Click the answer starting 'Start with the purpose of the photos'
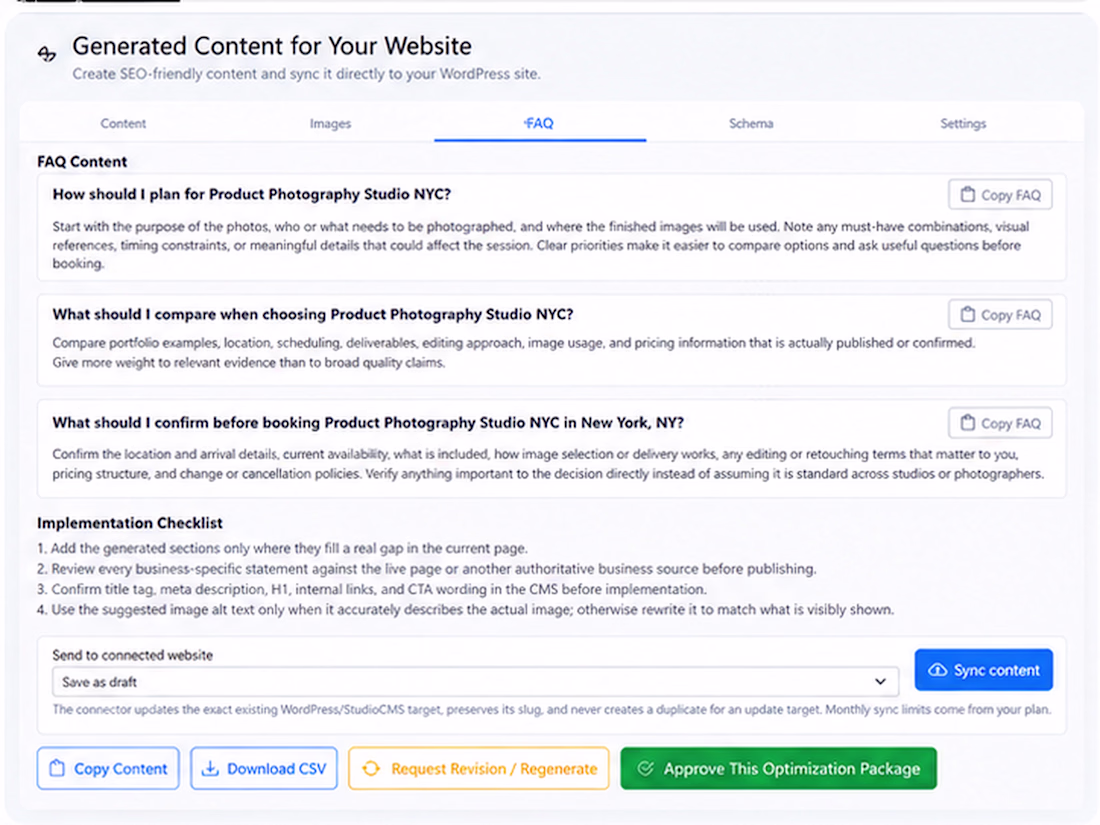 (541, 245)
